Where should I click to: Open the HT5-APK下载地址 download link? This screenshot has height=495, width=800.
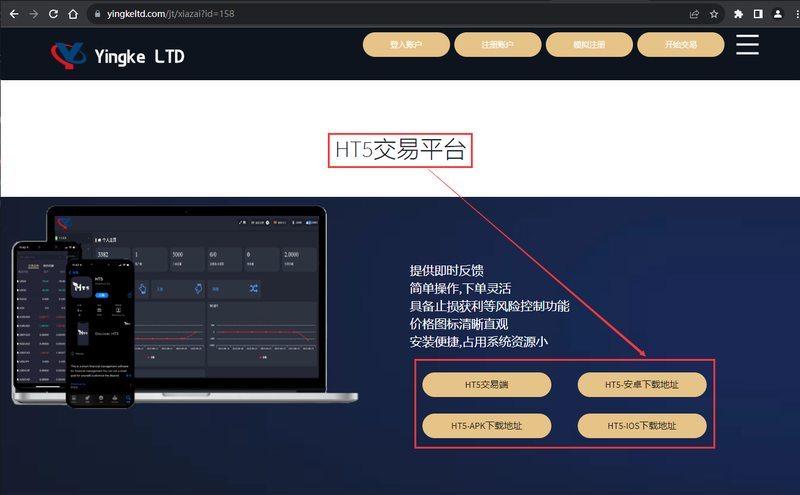tap(487, 426)
